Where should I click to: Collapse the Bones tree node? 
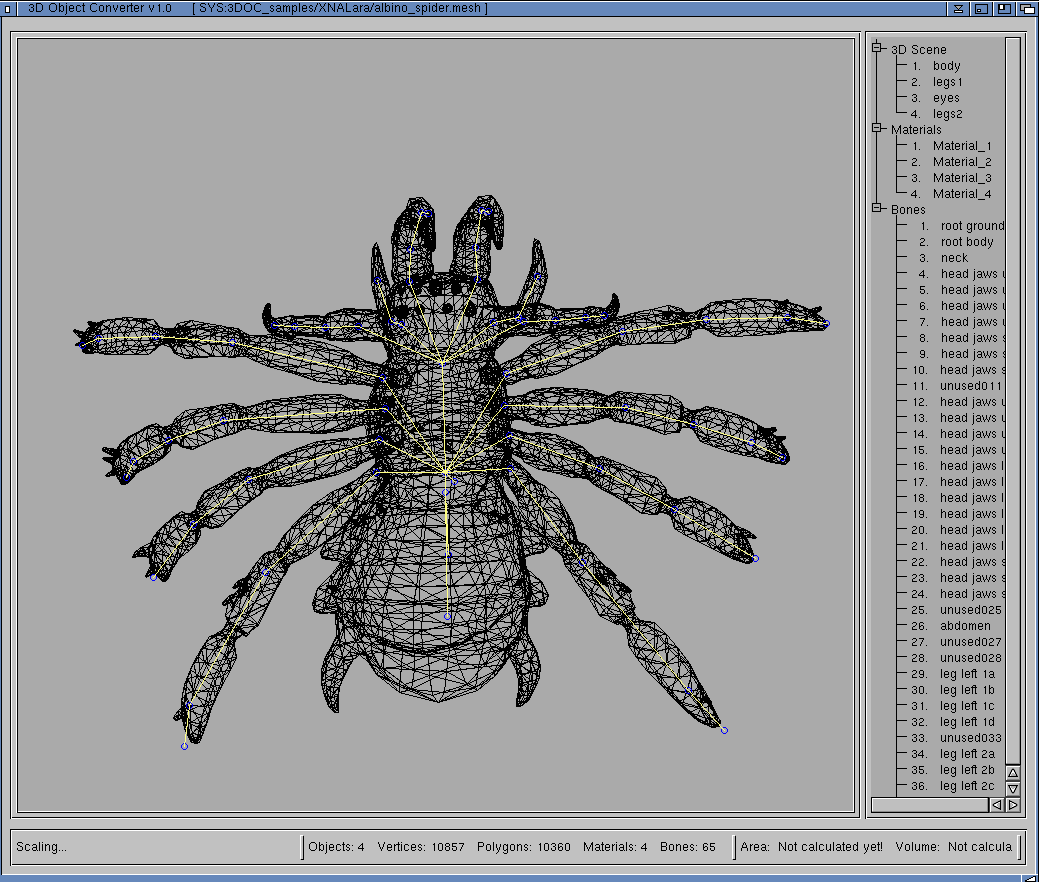click(877, 209)
